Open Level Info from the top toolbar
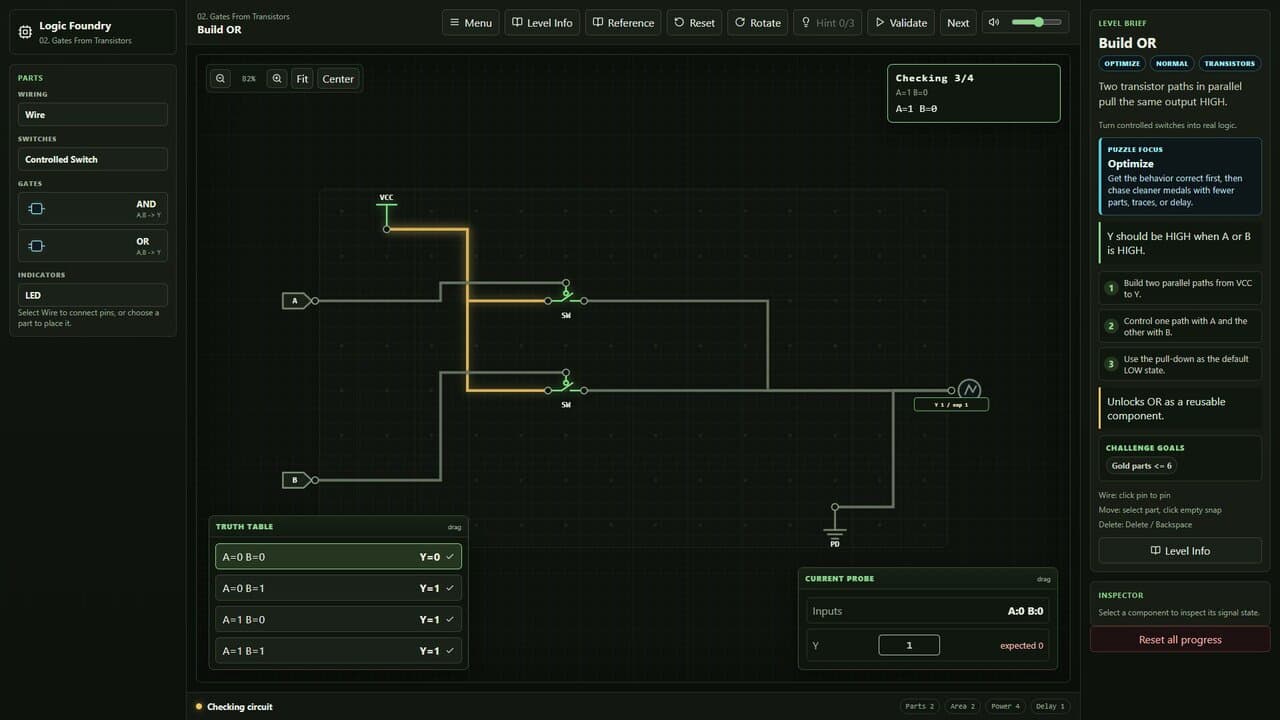The height and width of the screenshot is (720, 1280). (542, 23)
